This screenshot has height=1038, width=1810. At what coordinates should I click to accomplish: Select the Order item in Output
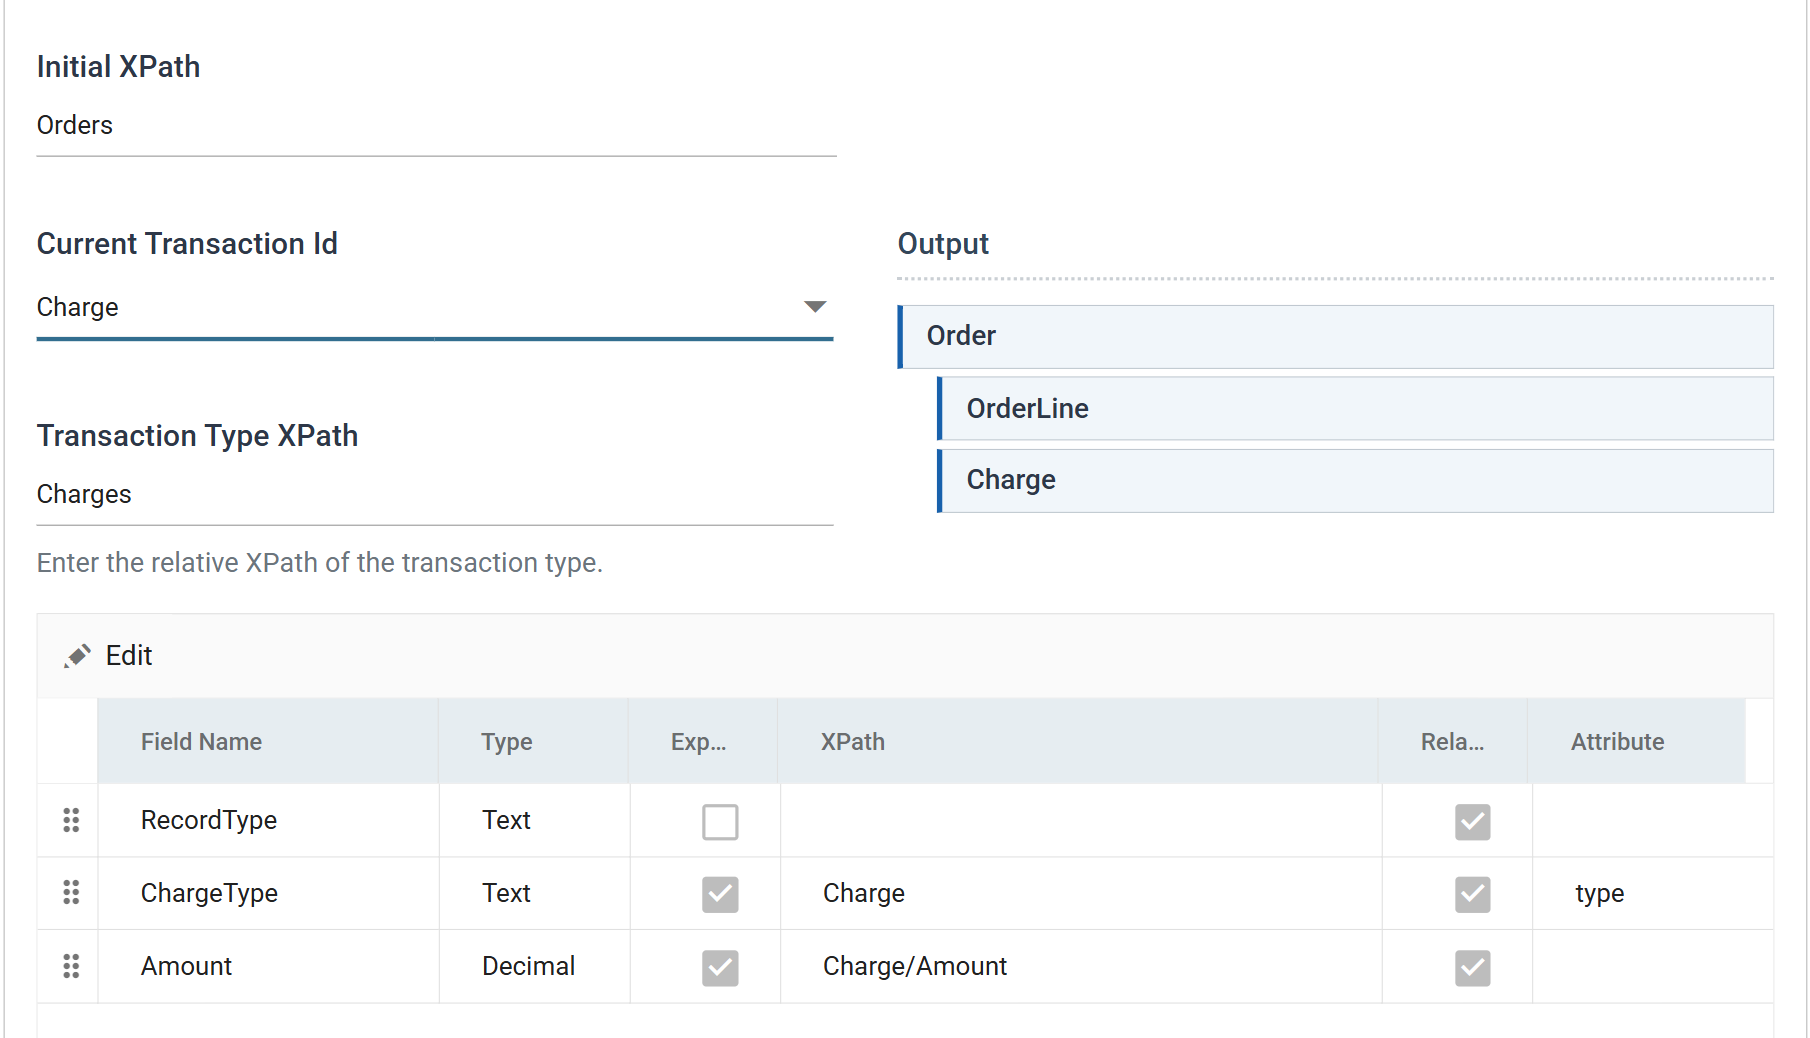click(x=1336, y=337)
